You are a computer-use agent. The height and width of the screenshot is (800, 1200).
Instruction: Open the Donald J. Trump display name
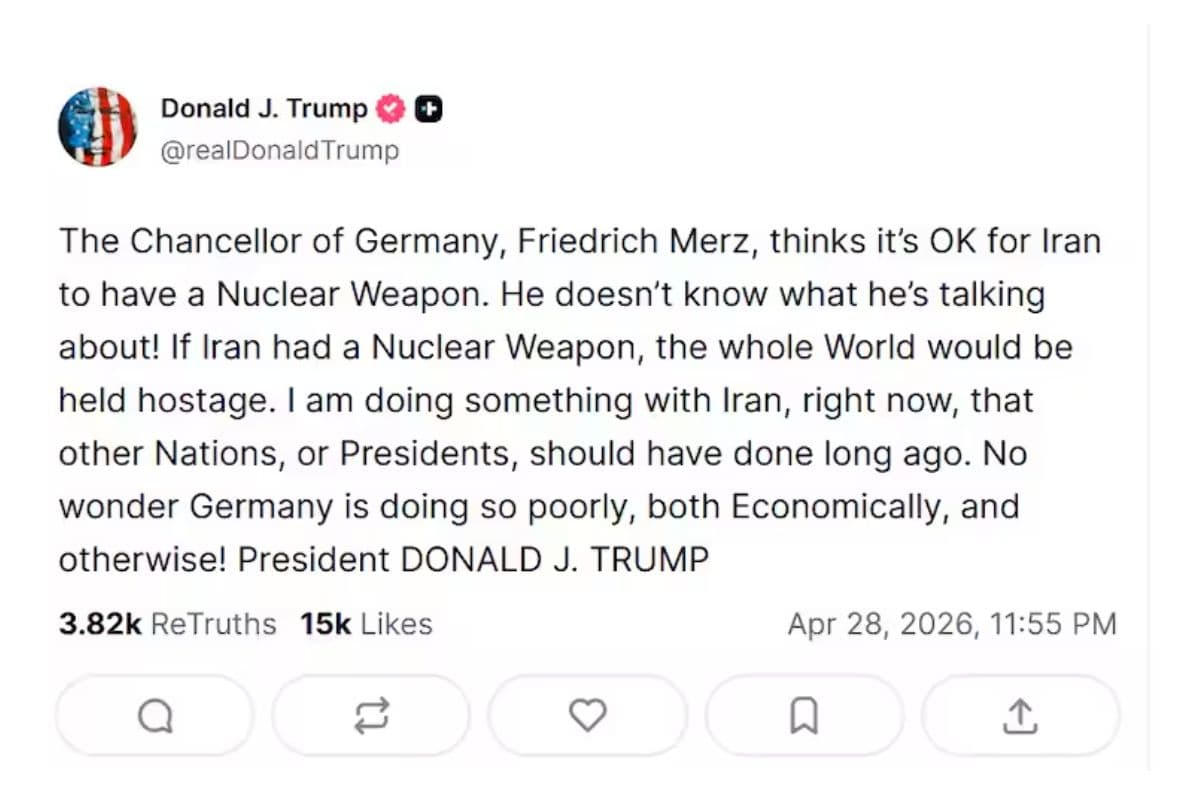(x=264, y=109)
